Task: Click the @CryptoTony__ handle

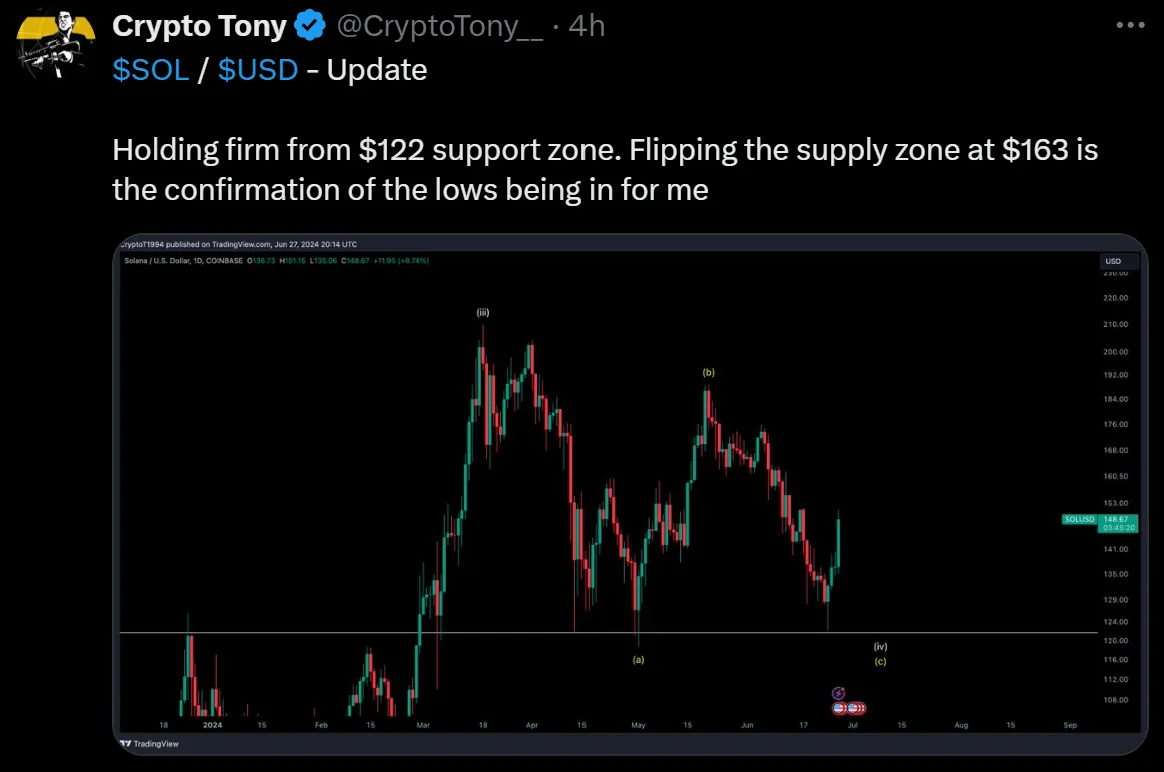Action: (x=439, y=26)
